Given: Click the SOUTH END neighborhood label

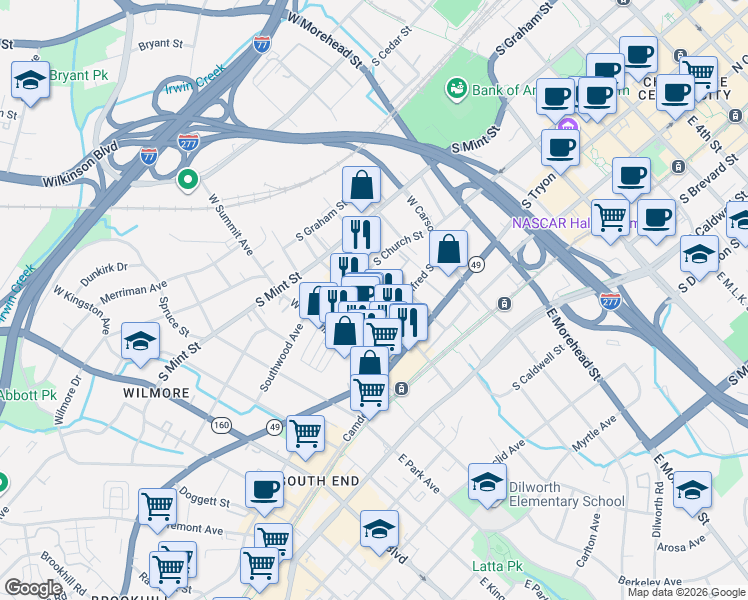Looking at the screenshot, I should [x=321, y=481].
